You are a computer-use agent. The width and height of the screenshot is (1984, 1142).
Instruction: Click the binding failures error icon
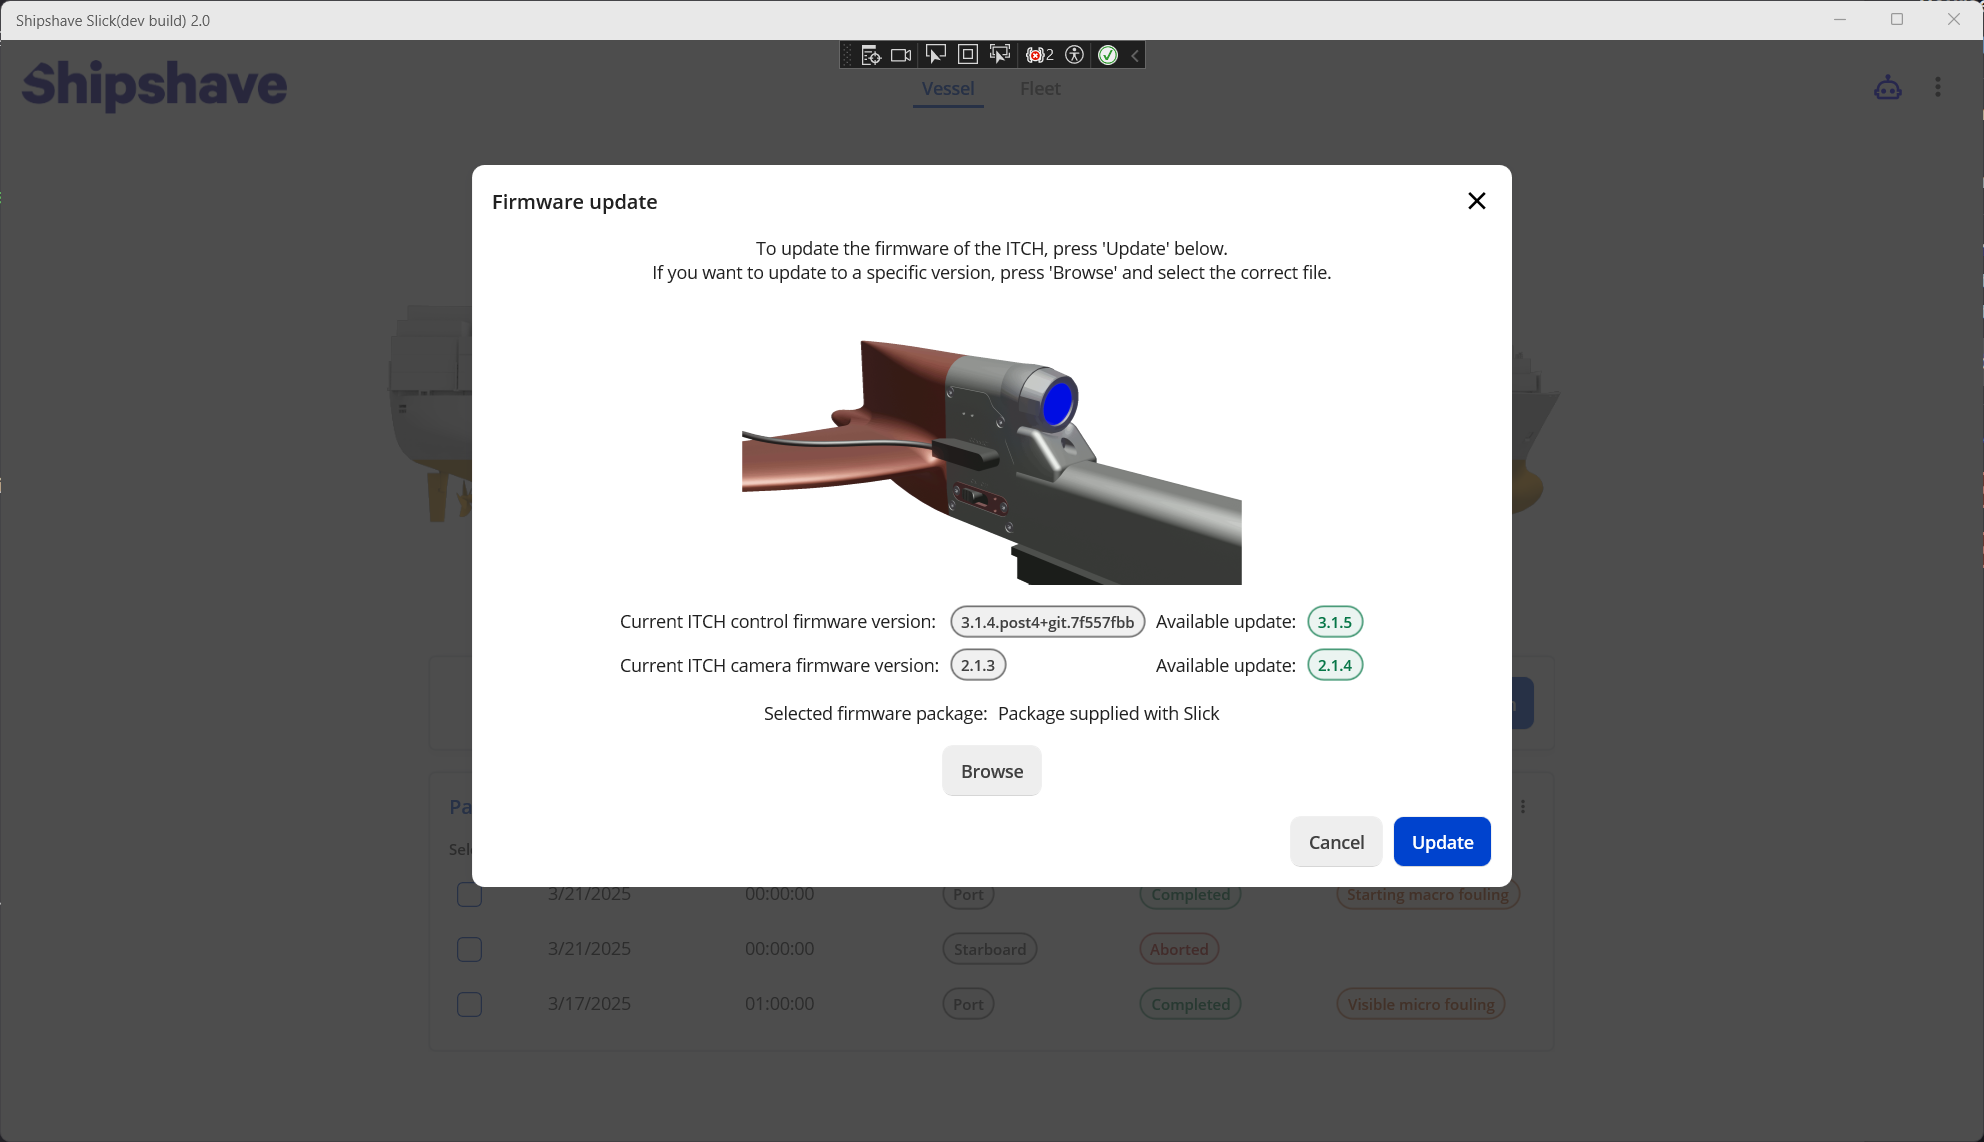coord(1039,55)
